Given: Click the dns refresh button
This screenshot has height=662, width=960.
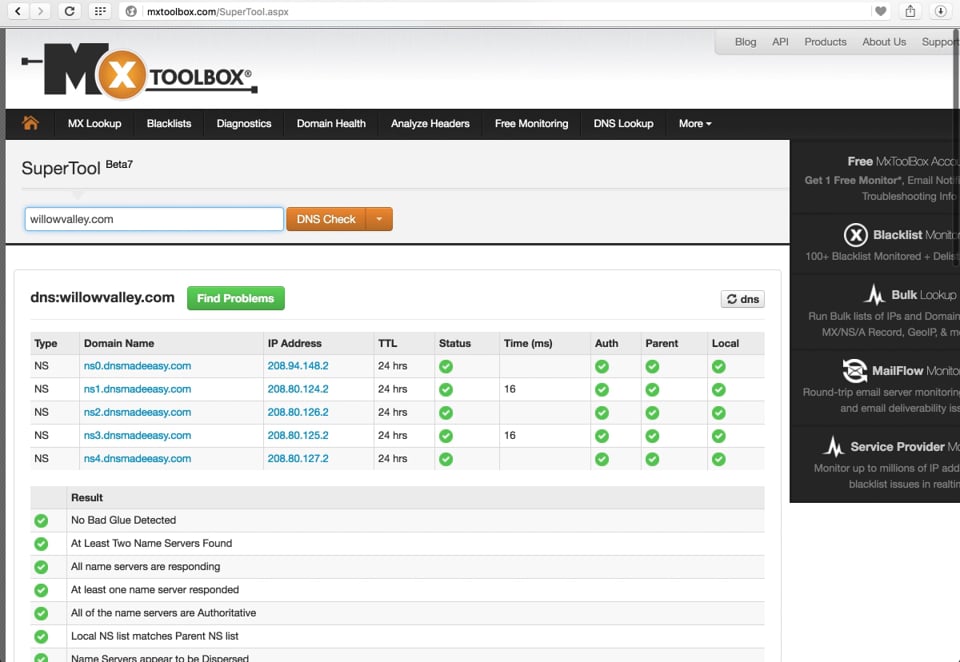Looking at the screenshot, I should tap(743, 299).
